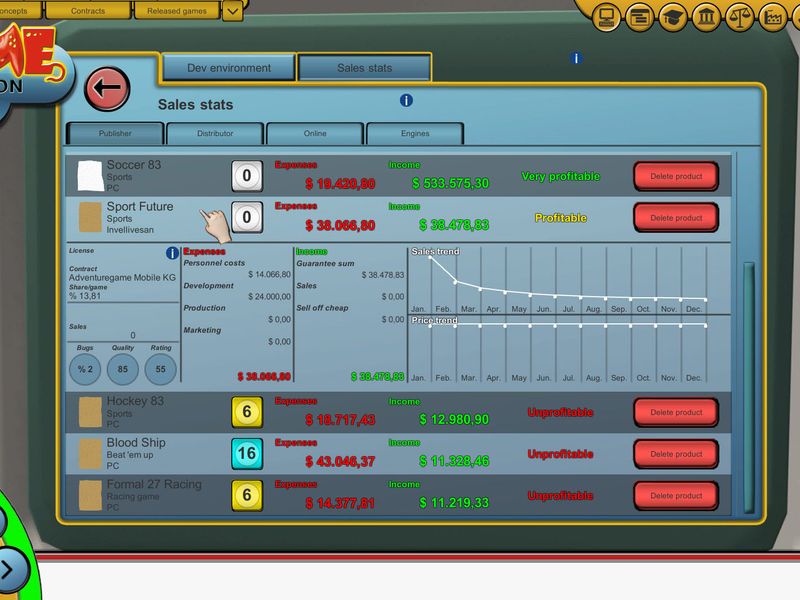Image resolution: width=800 pixels, height=600 pixels.
Task: Expand the Formal 27 Racing row title
Action: tap(154, 484)
